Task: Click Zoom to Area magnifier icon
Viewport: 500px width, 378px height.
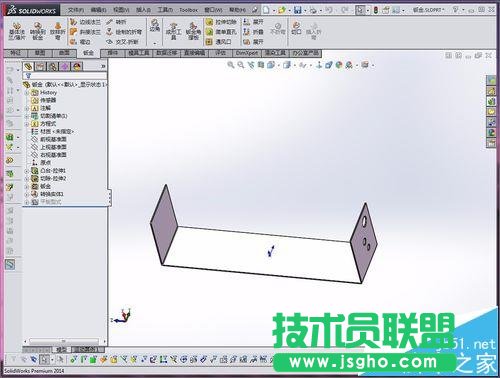Action: [241, 65]
